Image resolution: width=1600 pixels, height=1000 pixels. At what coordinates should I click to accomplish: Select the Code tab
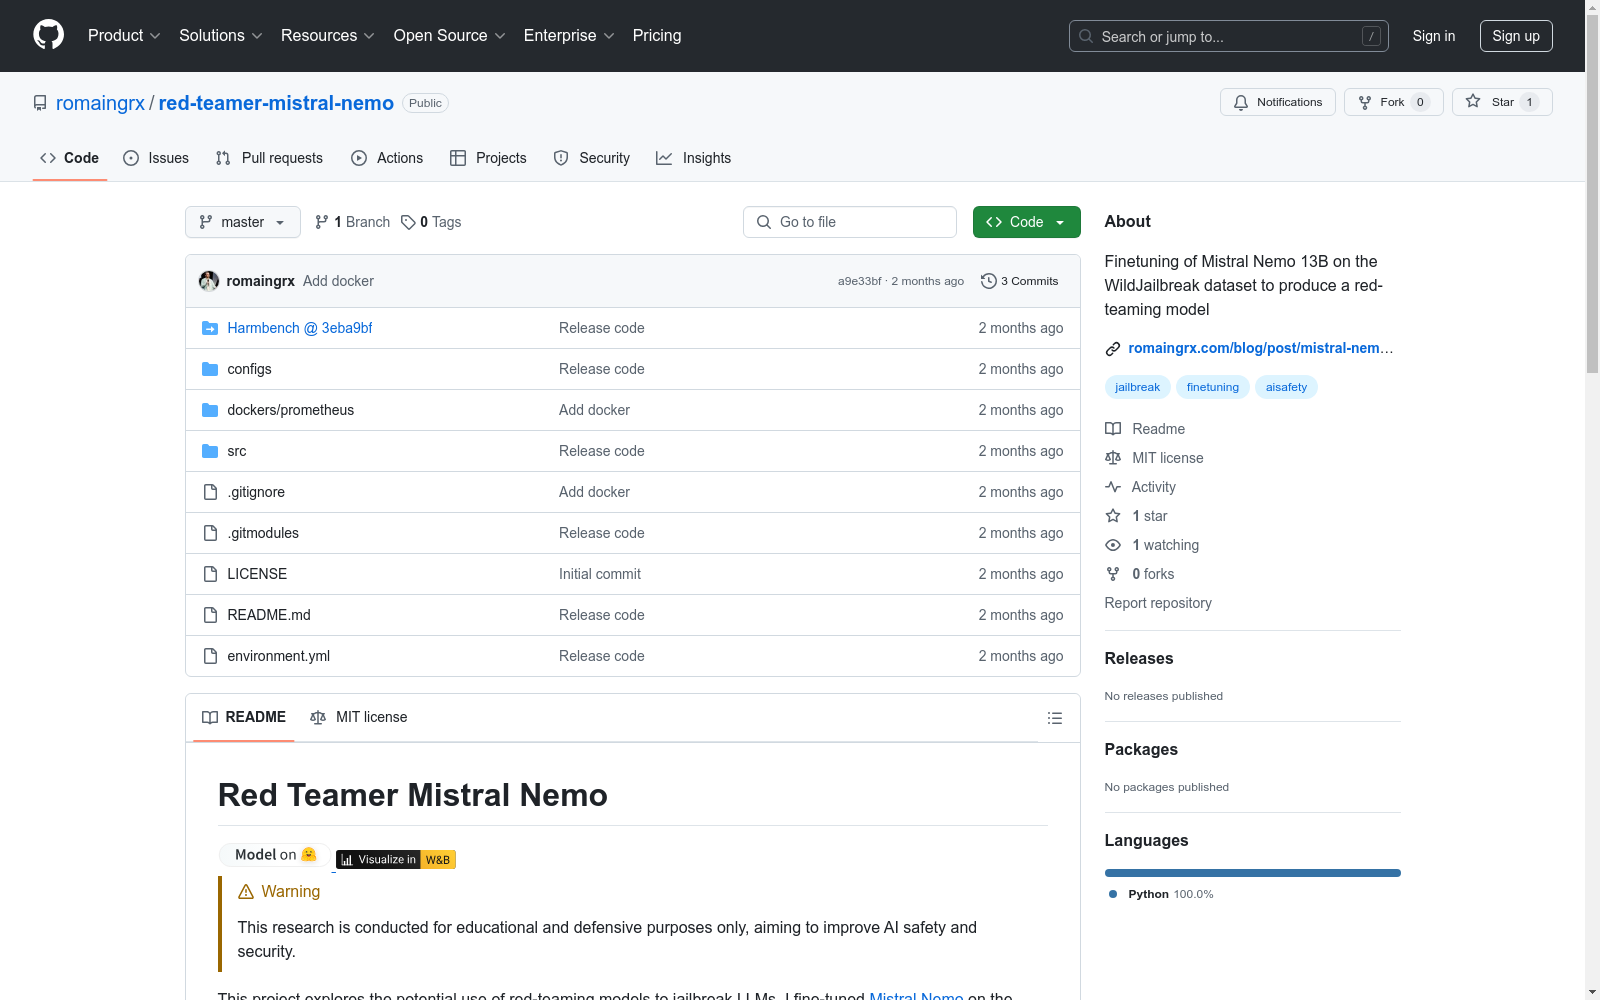click(70, 158)
